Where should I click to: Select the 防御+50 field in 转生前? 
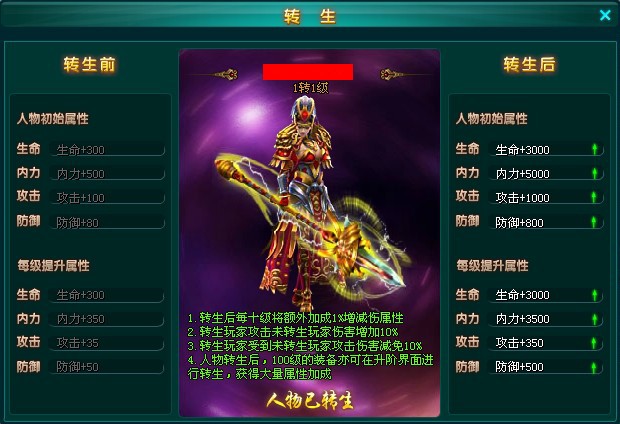pos(106,367)
